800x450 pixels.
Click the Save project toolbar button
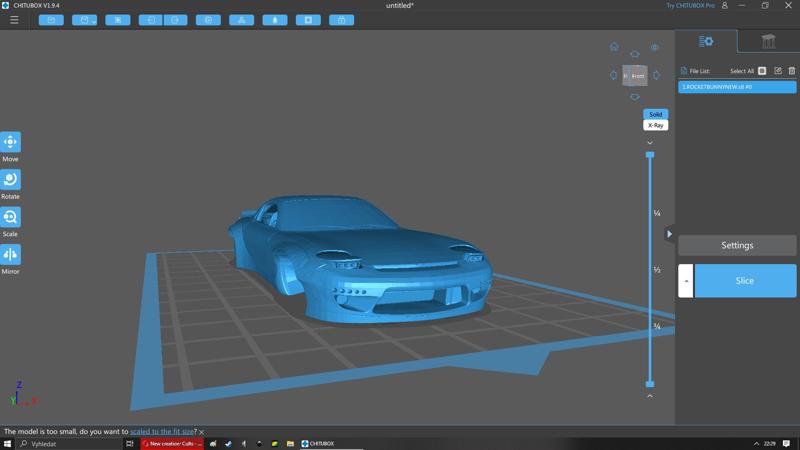[85, 20]
